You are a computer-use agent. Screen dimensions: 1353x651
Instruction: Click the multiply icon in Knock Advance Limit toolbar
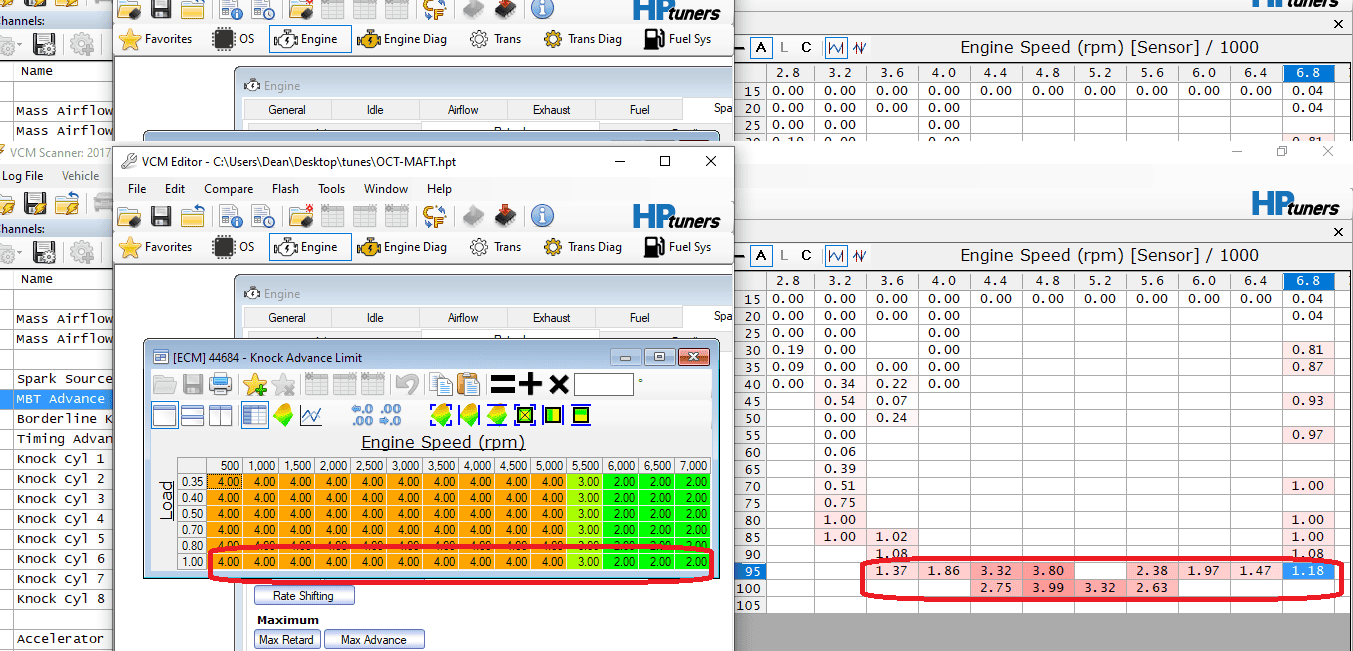point(558,384)
